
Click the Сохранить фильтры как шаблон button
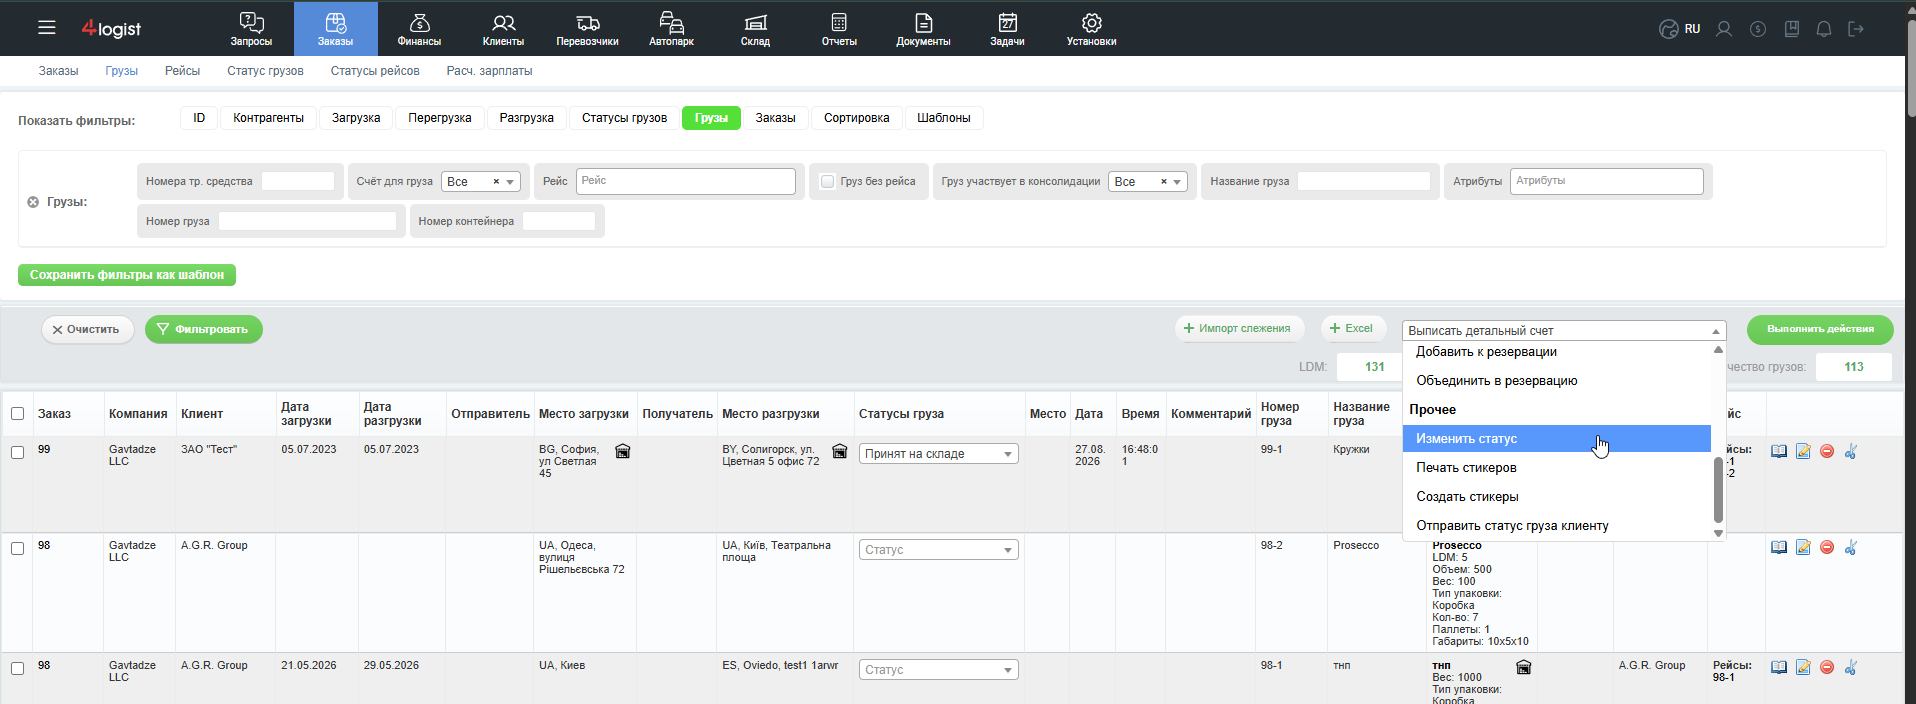pyautogui.click(x=127, y=275)
